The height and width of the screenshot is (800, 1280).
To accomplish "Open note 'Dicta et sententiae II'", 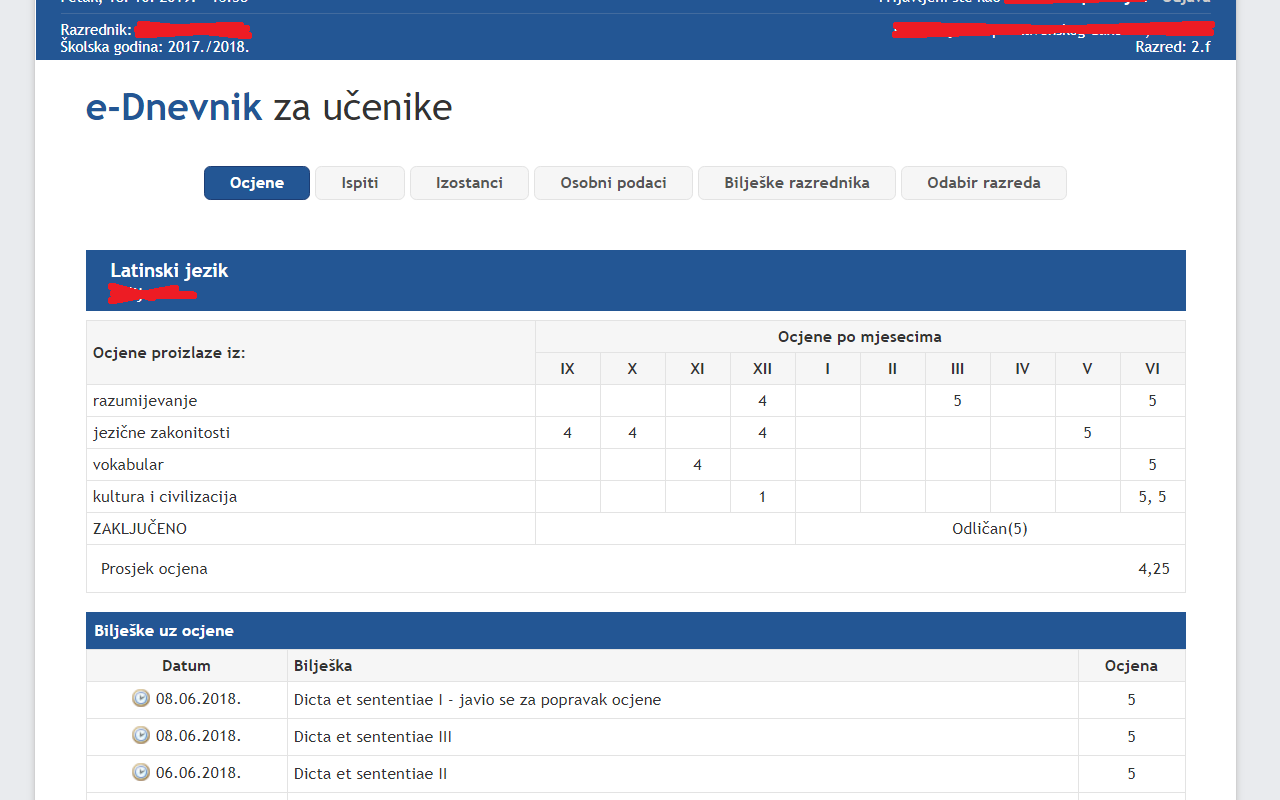I will coord(369,773).
